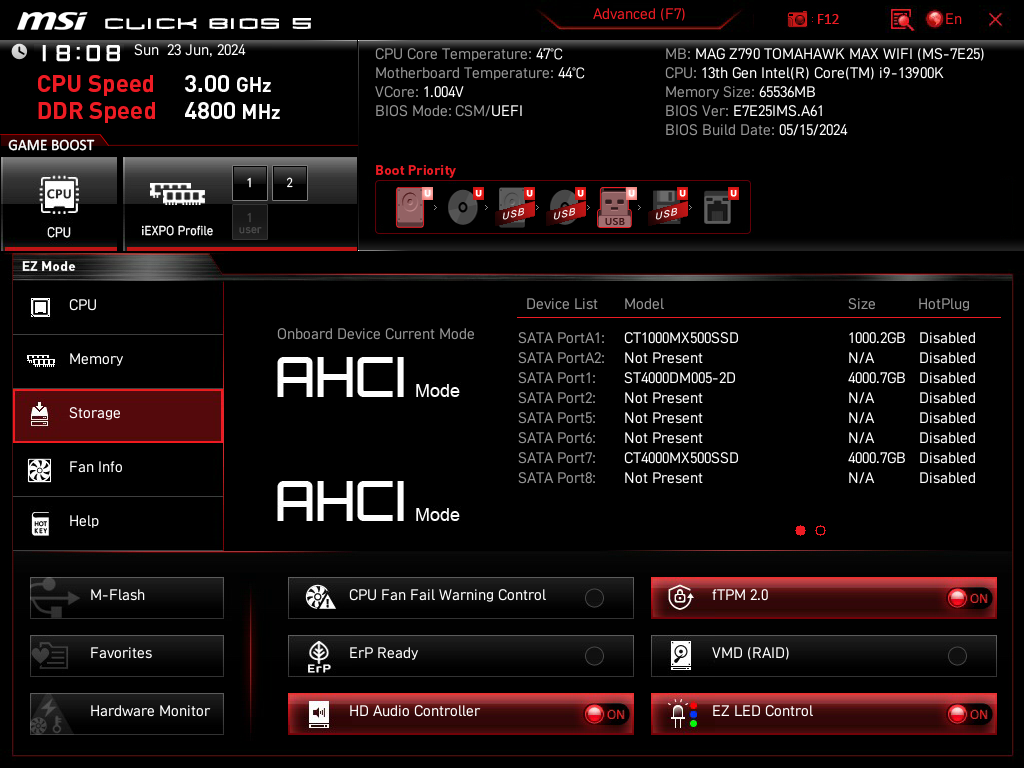Open the BIOS search icon
1024x768 pixels.
click(x=902, y=19)
